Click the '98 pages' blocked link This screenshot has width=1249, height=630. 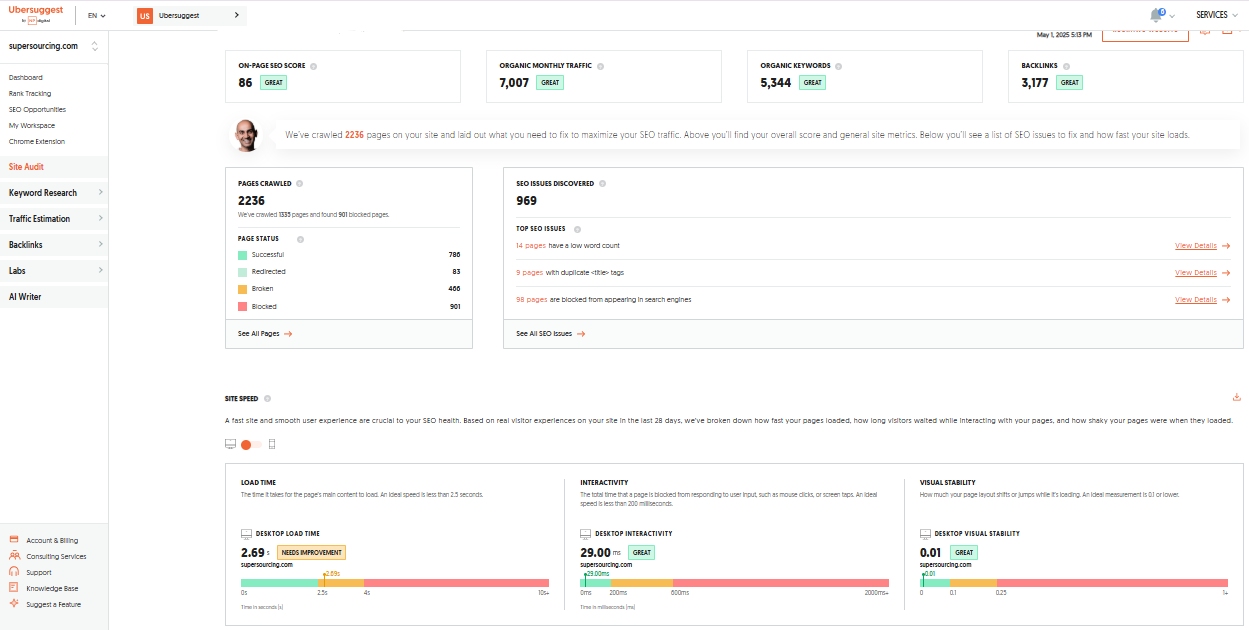[x=532, y=299]
